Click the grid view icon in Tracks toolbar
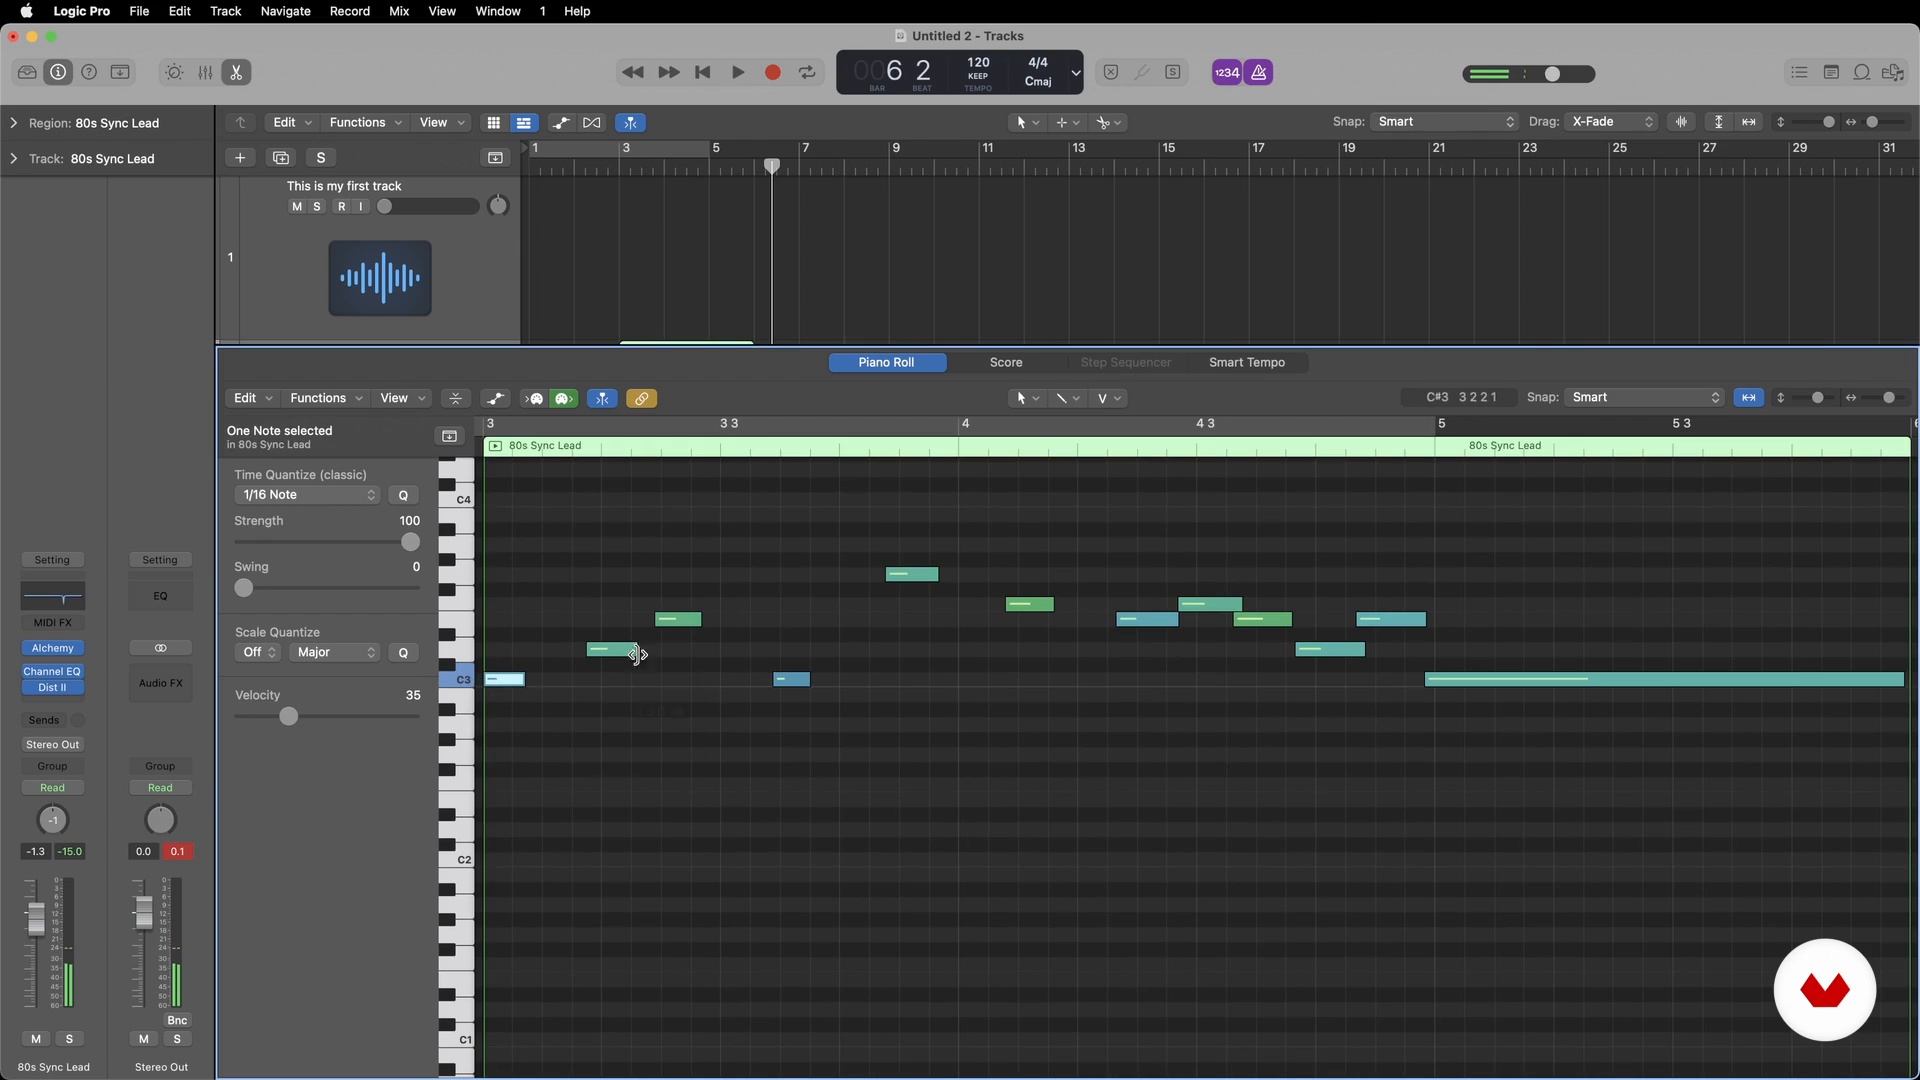1920x1080 pixels. [x=493, y=122]
